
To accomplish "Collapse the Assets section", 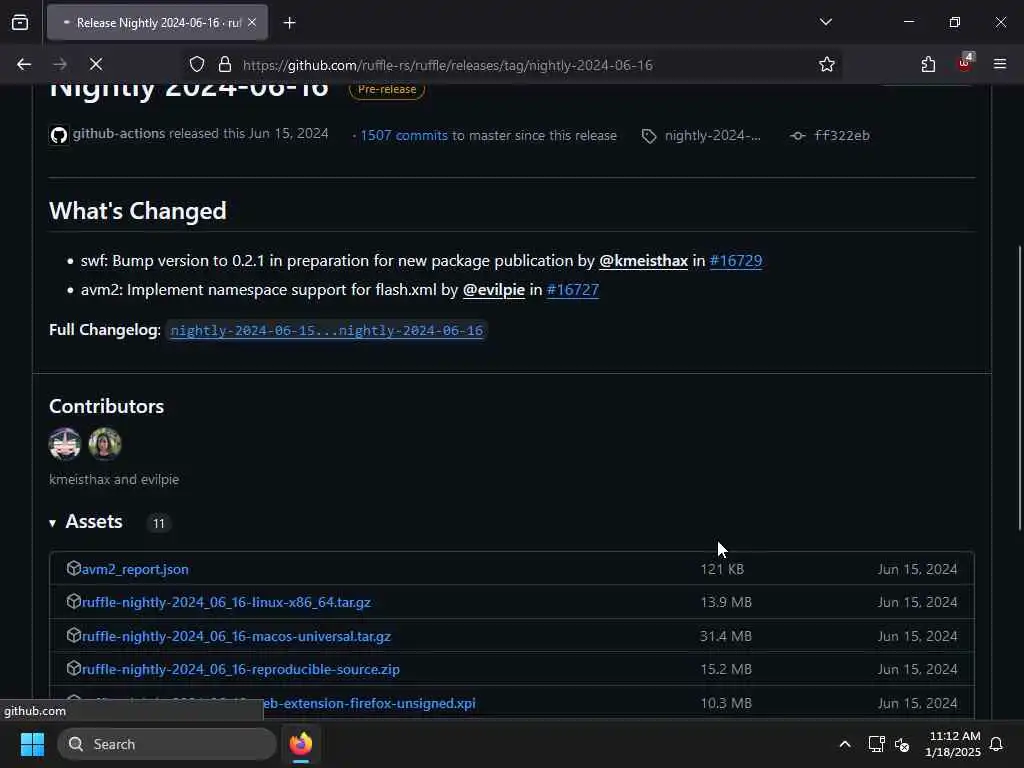I will 86,522.
